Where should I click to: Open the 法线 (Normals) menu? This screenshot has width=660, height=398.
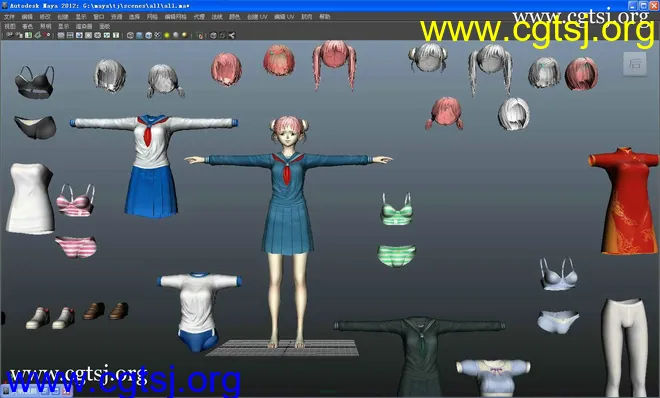click(x=217, y=17)
